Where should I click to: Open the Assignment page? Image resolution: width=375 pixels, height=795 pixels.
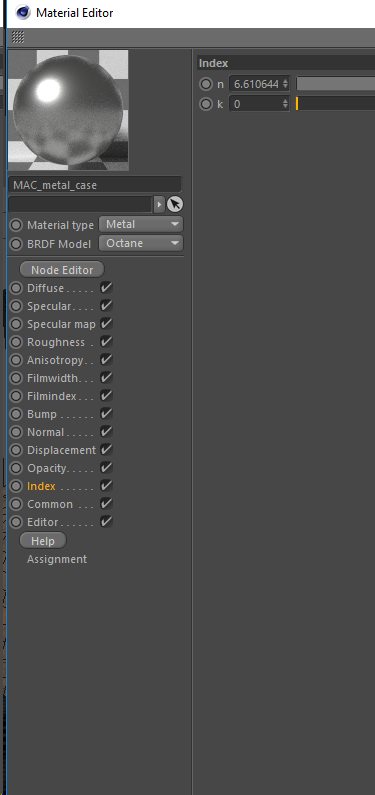pyautogui.click(x=57, y=559)
